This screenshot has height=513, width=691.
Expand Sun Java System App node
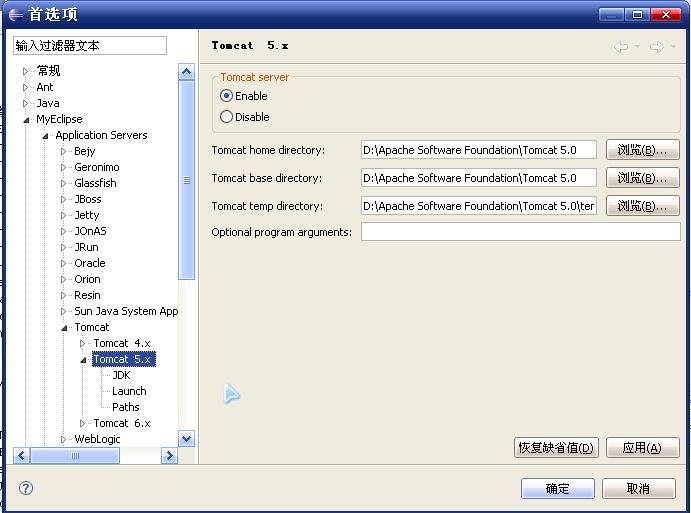[x=63, y=312]
